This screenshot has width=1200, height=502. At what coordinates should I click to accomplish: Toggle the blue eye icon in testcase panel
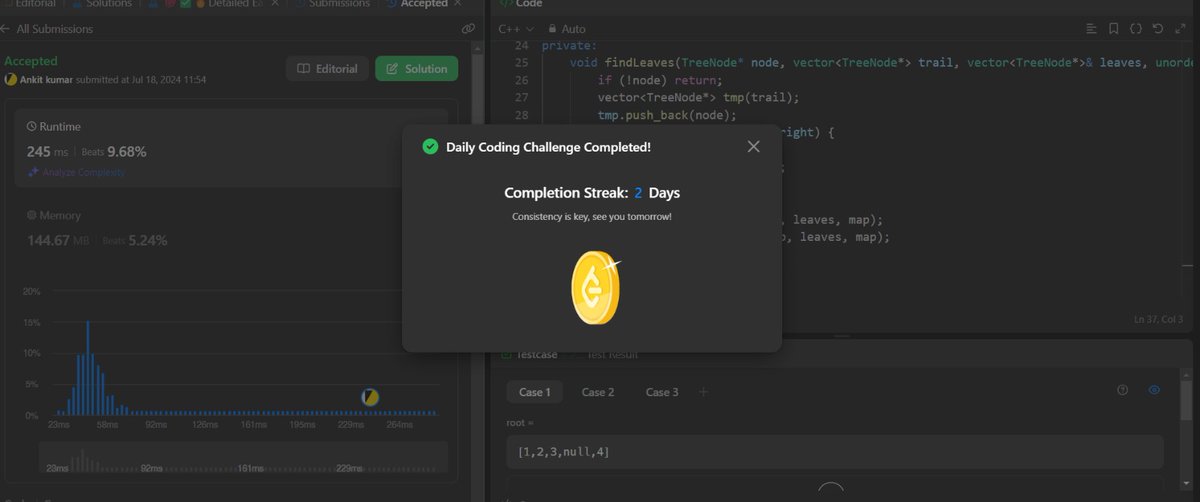pyautogui.click(x=1154, y=390)
